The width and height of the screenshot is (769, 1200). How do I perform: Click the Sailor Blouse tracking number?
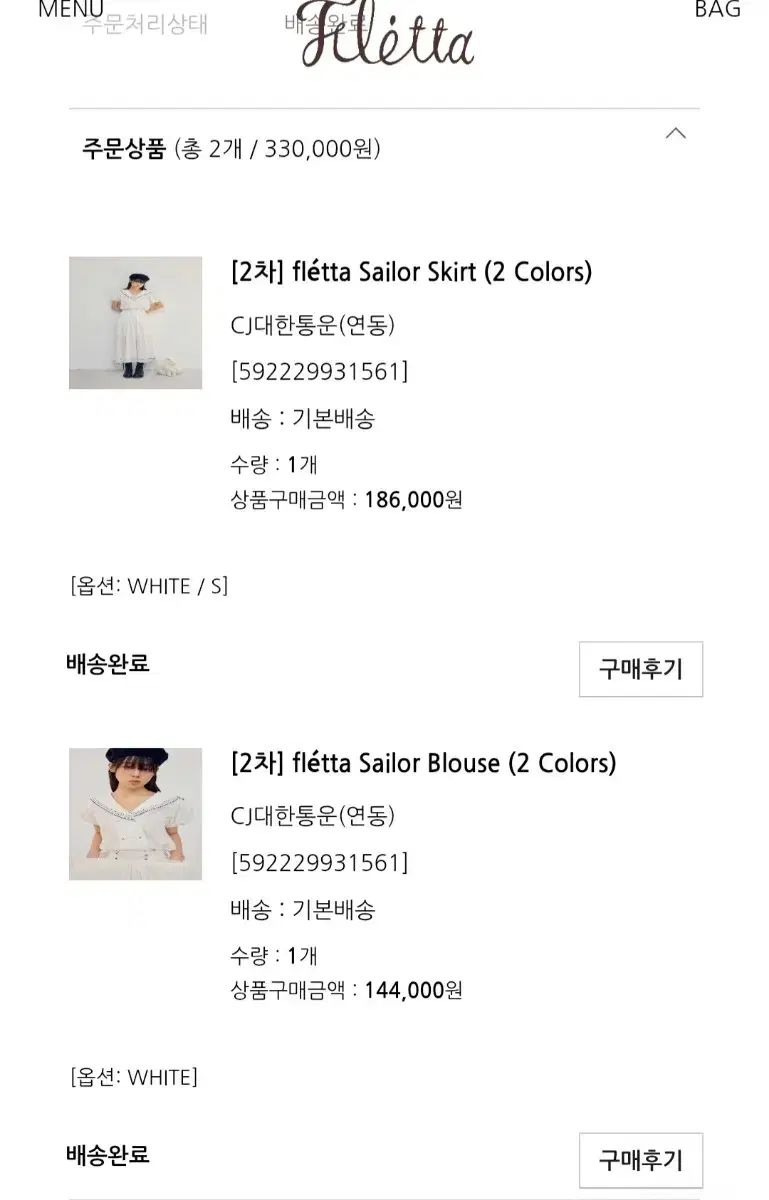(319, 862)
